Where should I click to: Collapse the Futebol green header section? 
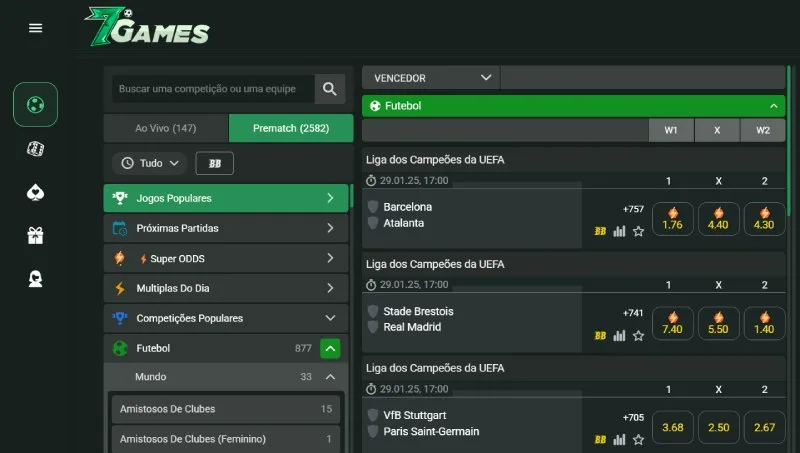click(x=773, y=106)
